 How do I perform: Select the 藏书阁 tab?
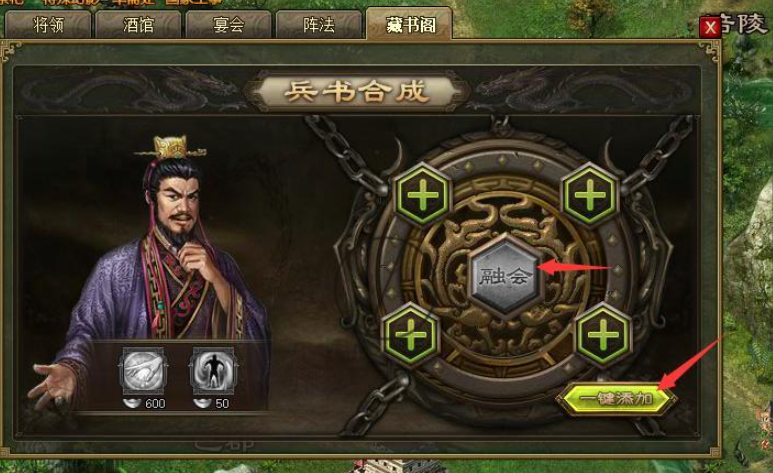(410, 24)
